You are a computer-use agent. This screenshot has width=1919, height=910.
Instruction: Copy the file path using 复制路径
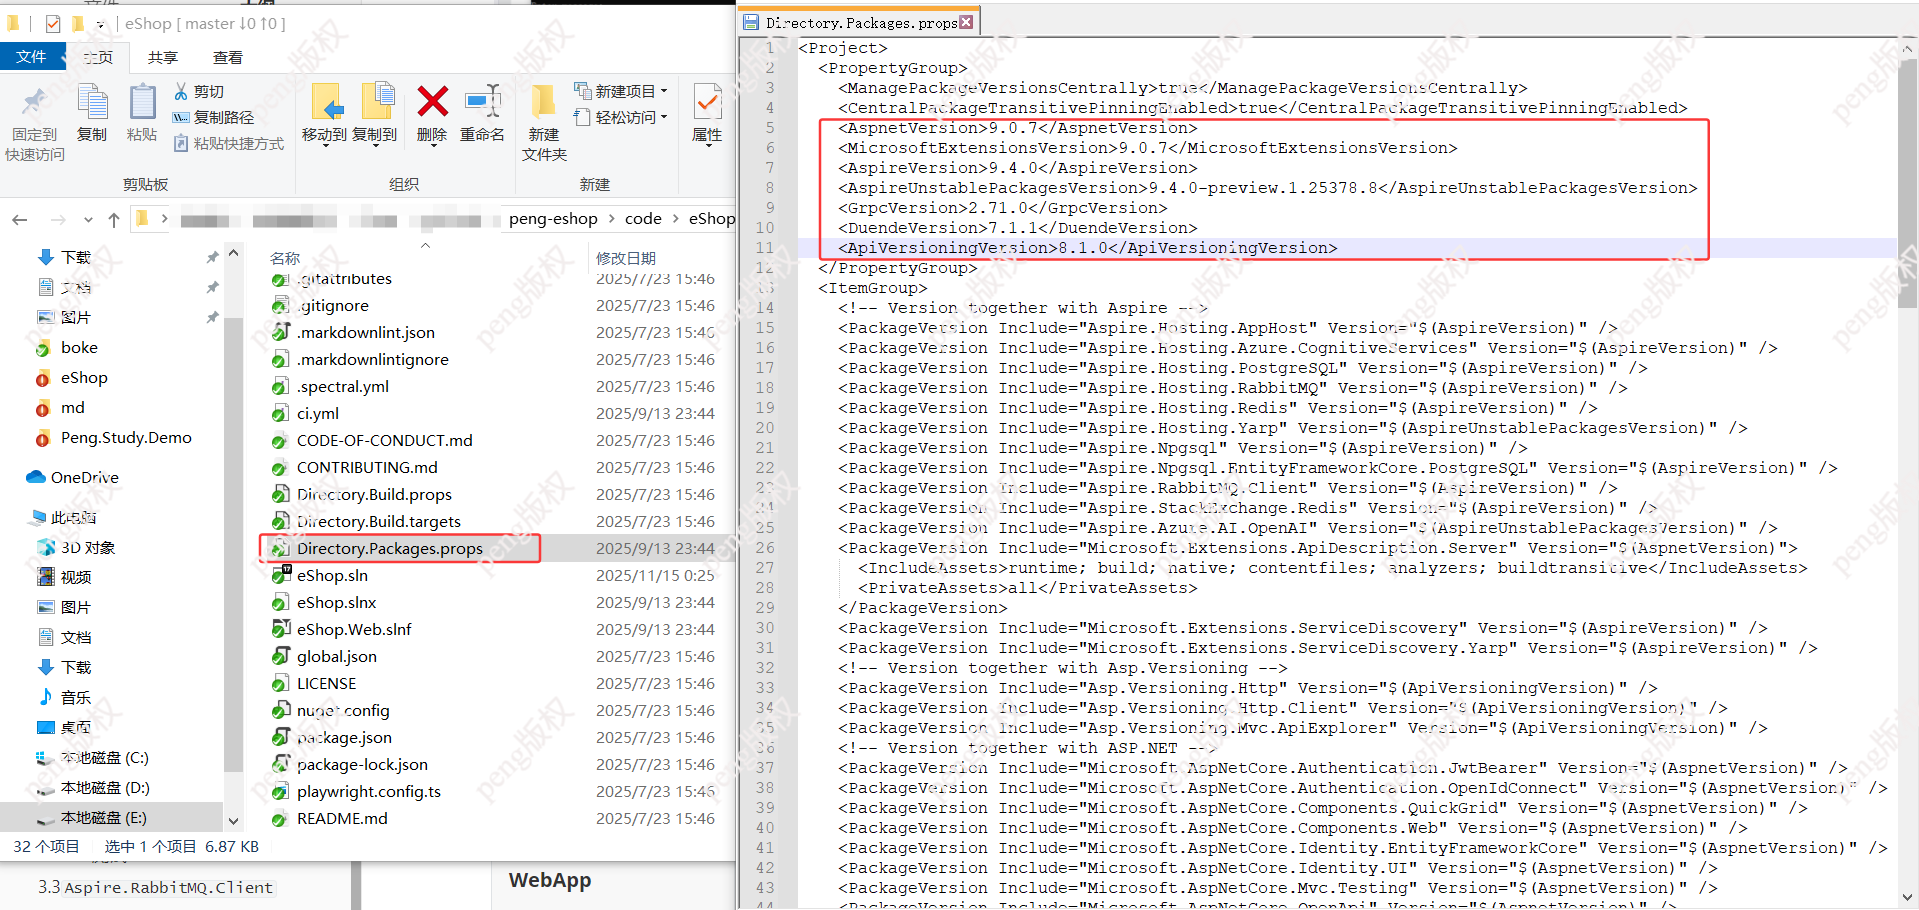[x=214, y=118]
